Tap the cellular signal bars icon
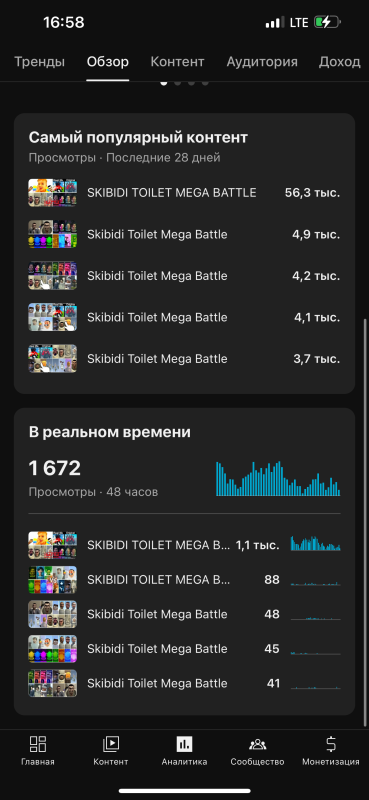Viewport: 369px width, 800px height. pos(276,22)
